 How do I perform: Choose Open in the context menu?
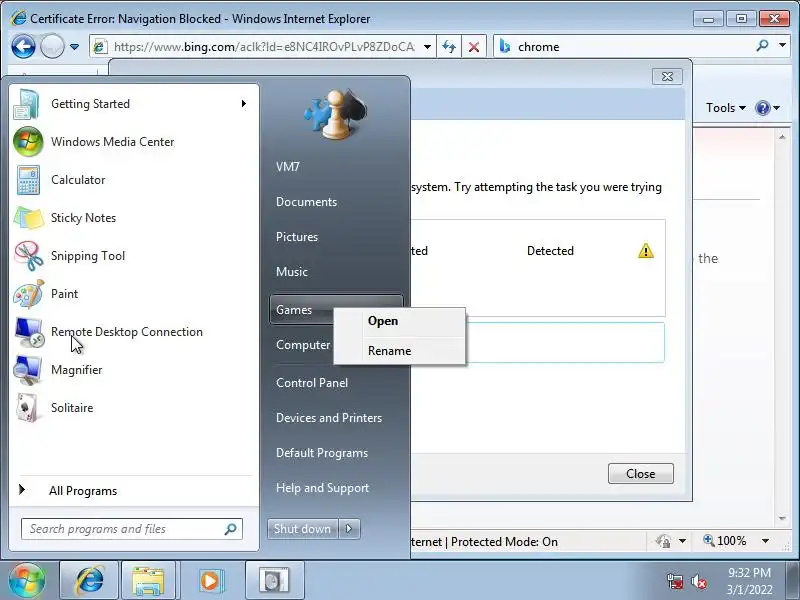(399, 321)
